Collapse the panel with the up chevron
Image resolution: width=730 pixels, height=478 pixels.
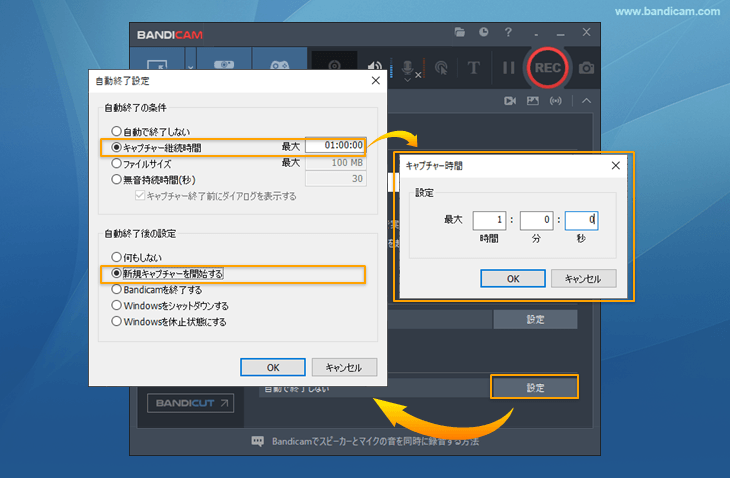(x=587, y=101)
